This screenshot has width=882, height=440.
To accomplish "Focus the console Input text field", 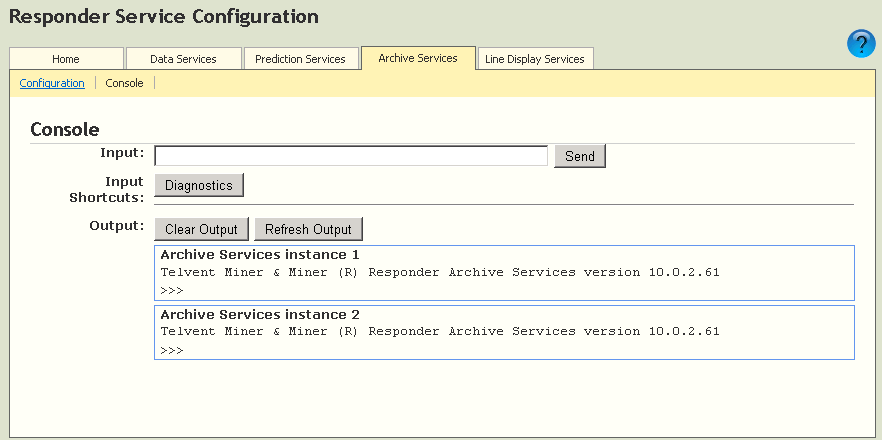I will (351, 156).
